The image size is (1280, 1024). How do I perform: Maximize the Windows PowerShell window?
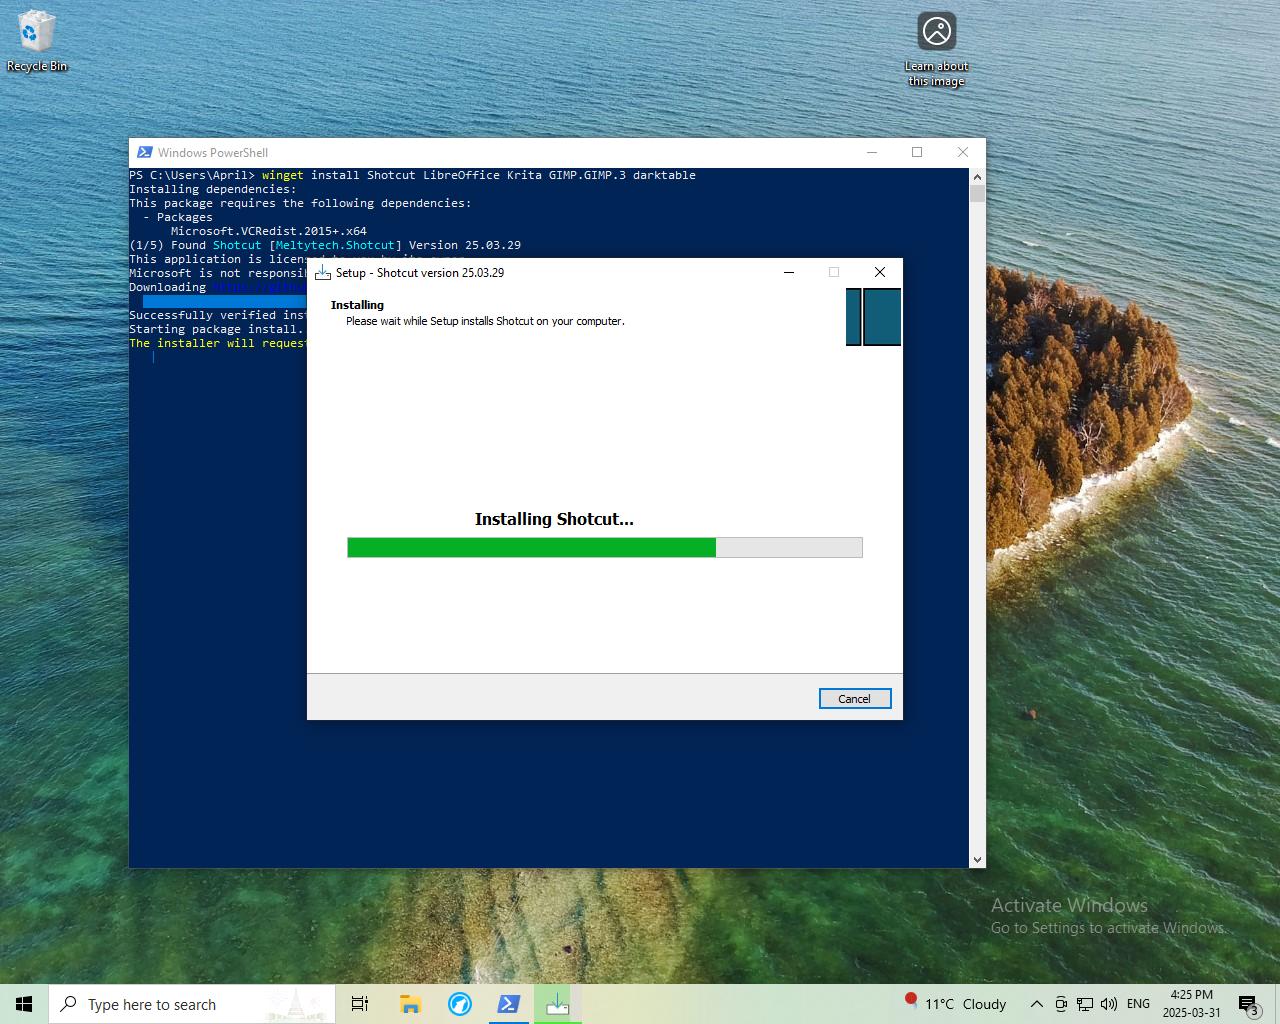click(x=917, y=152)
